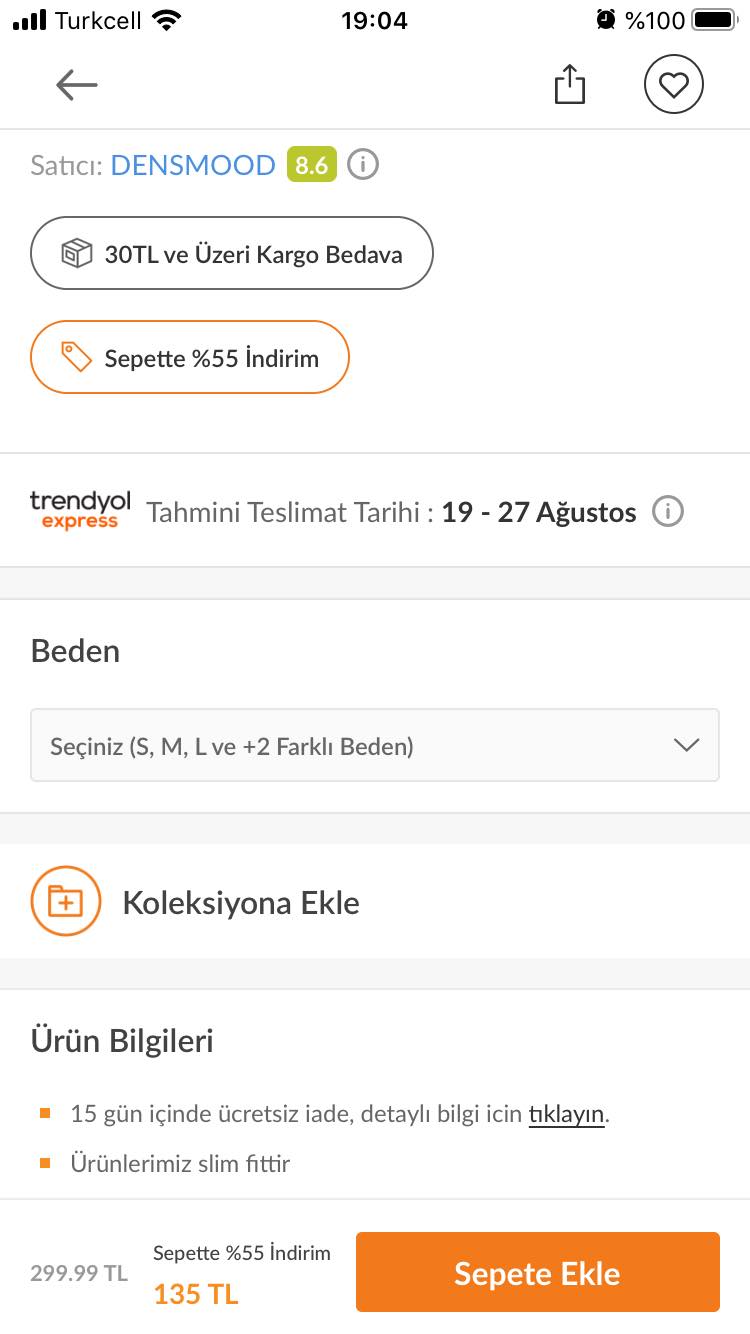Tap the back arrow icon
750x1334 pixels.
pos(77,86)
